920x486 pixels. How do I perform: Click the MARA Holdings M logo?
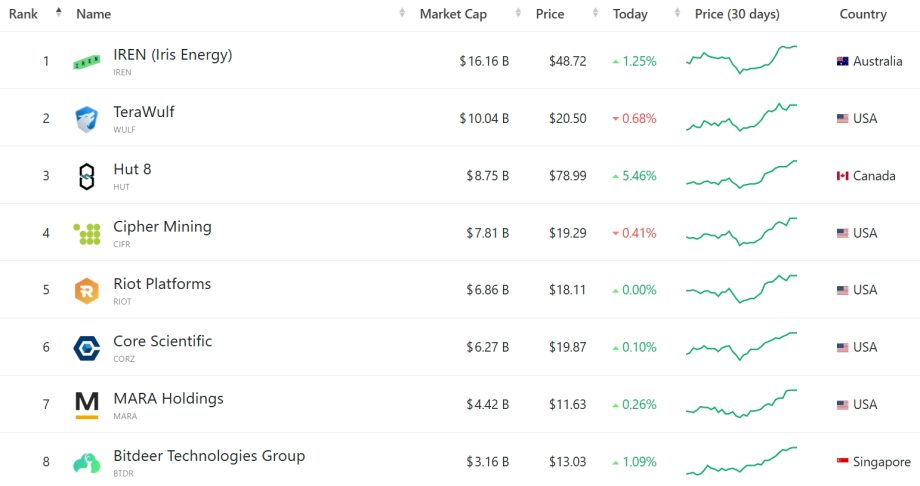pos(87,405)
